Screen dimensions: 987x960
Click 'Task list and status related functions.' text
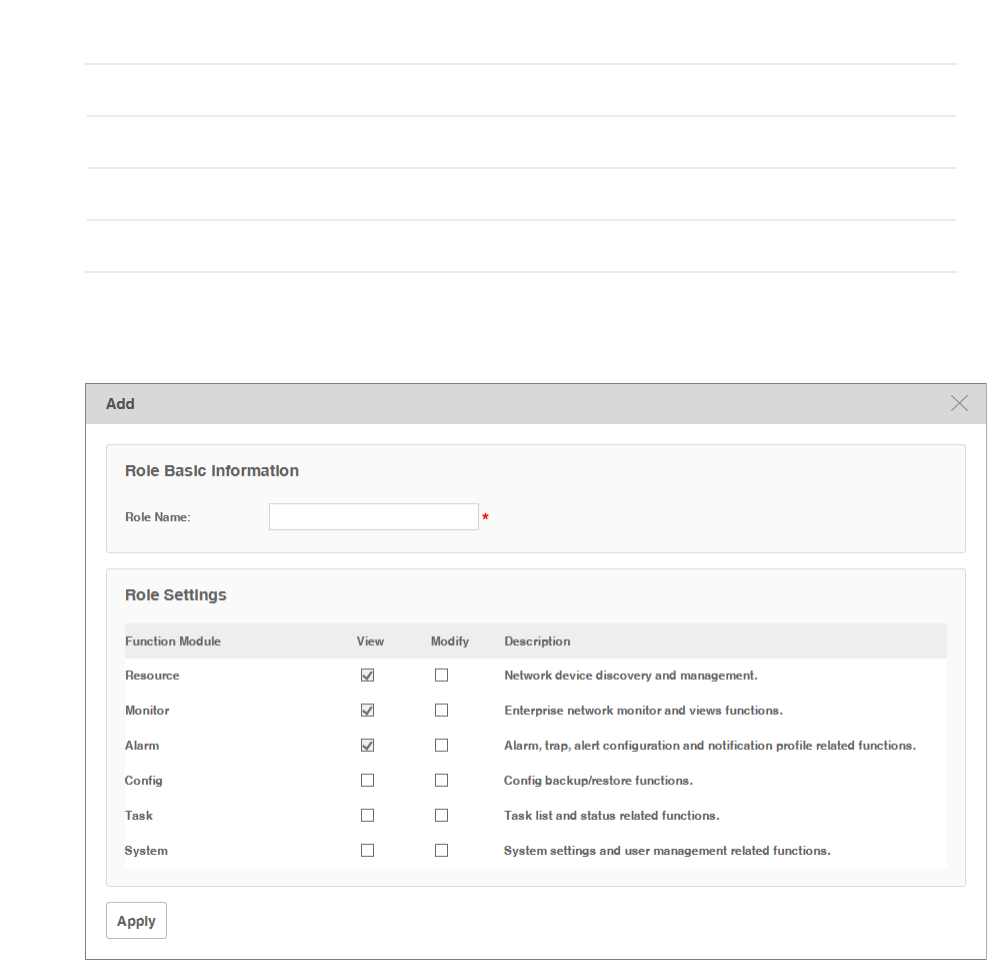[611, 816]
